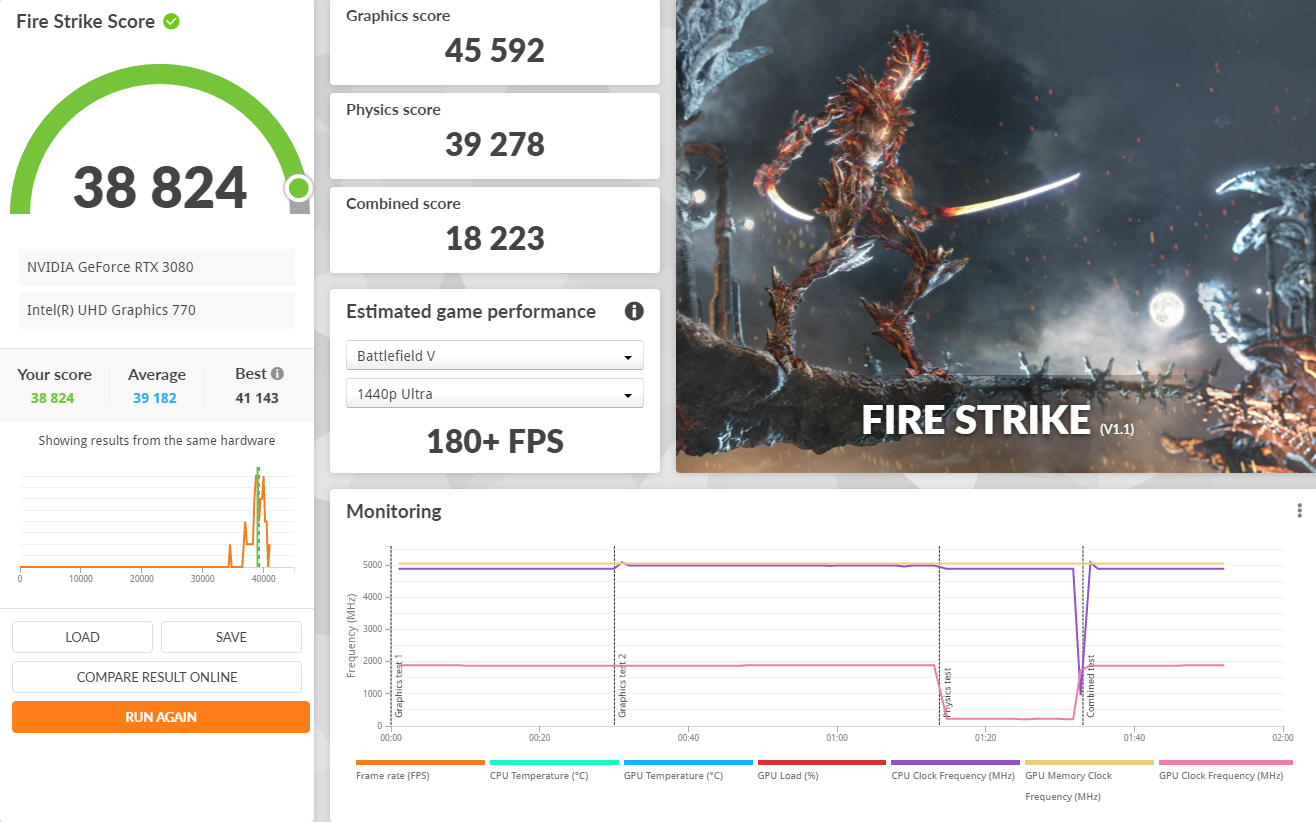
Task: Click the Fire Strike benchmark preview image
Action: (996, 236)
